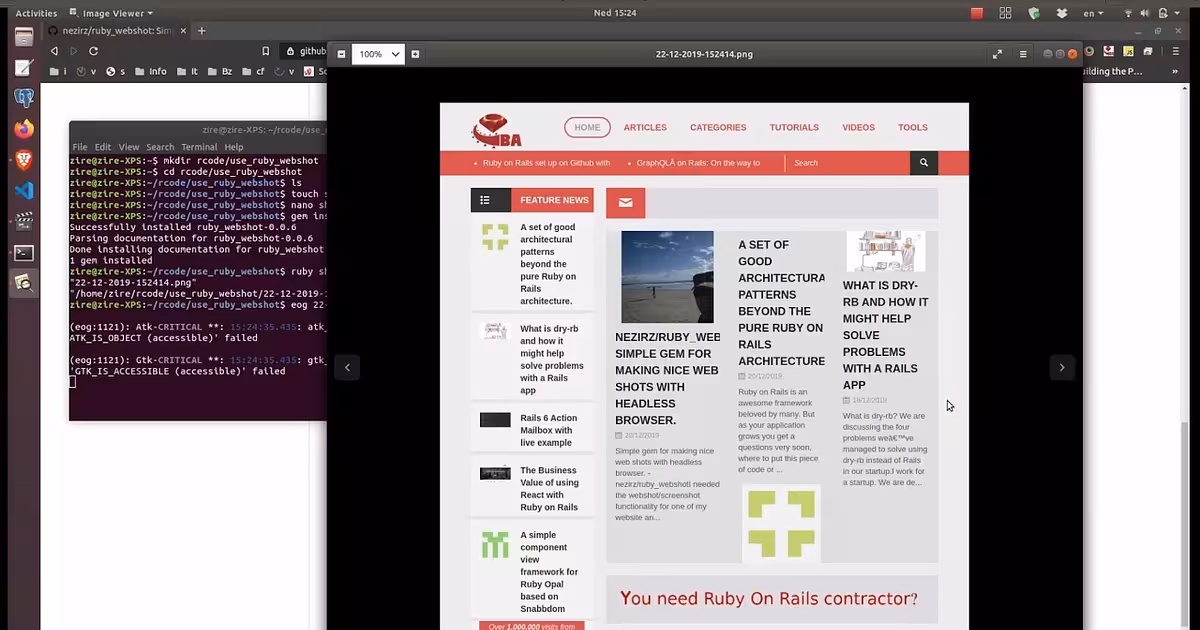Screen dimensions: 1200x630
Task: Launch the text editor from the dock
Action: (24, 68)
